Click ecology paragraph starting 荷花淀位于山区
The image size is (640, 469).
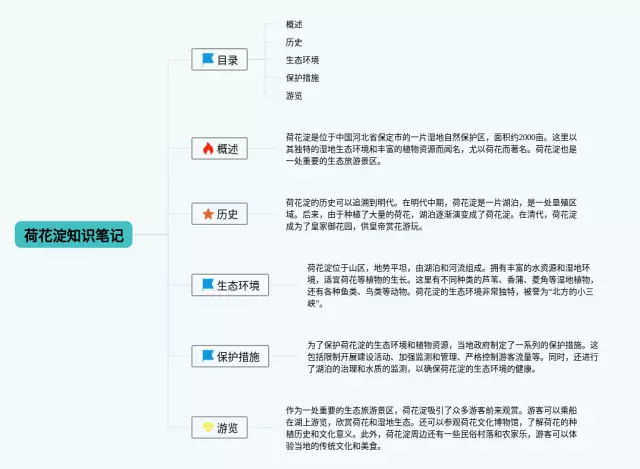coord(451,285)
